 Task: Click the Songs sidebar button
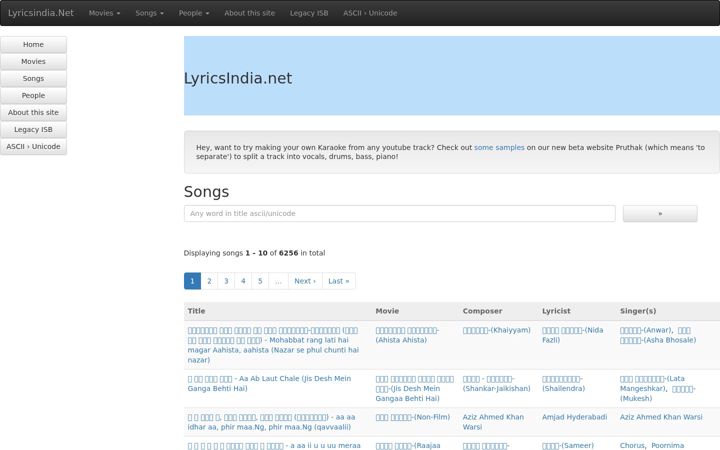coord(34,79)
